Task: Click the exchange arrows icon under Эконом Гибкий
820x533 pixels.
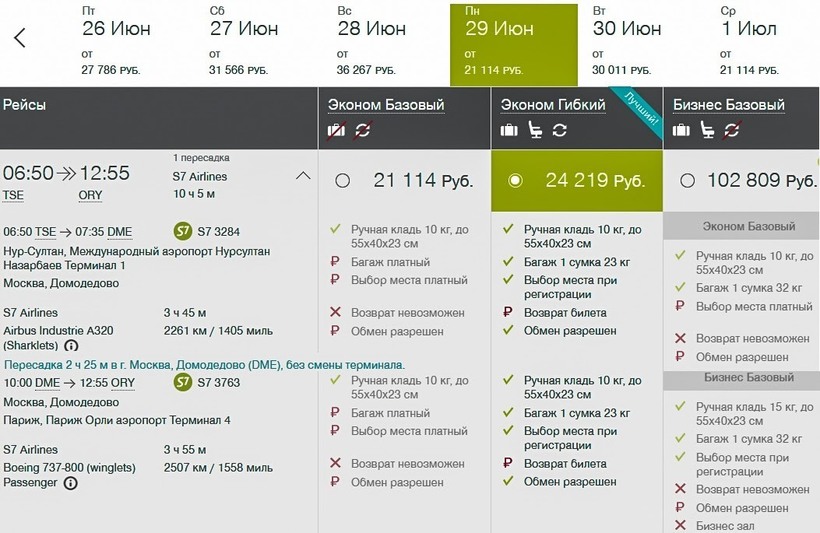Action: pos(559,130)
